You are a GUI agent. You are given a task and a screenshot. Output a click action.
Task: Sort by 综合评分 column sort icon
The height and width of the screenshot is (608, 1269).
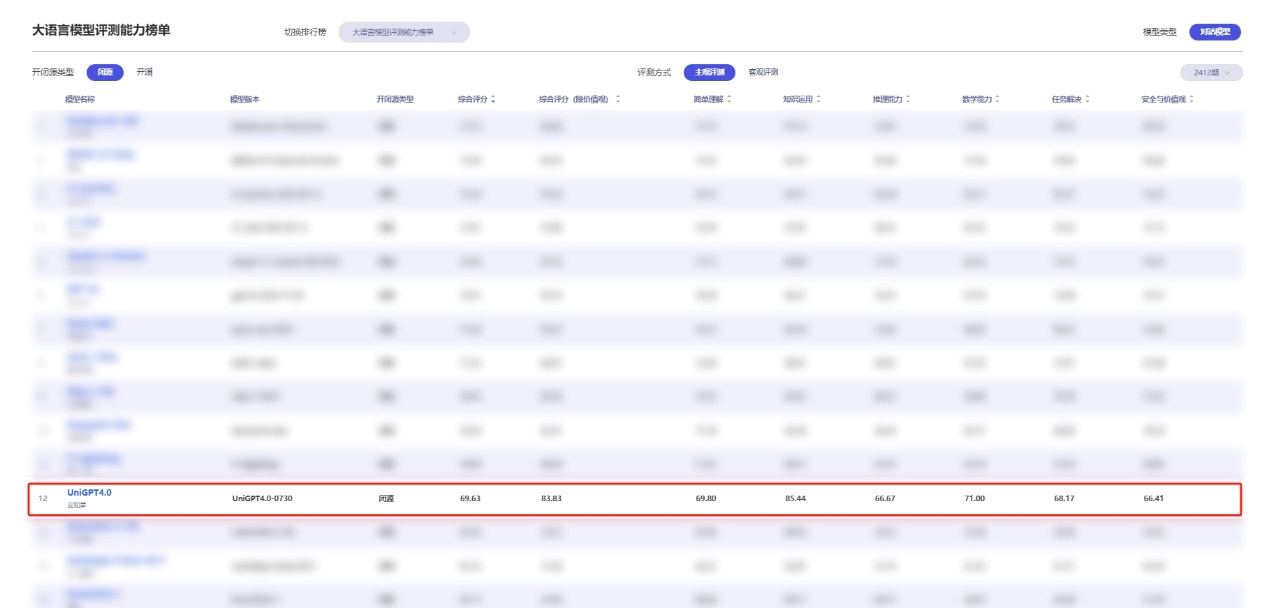point(493,99)
